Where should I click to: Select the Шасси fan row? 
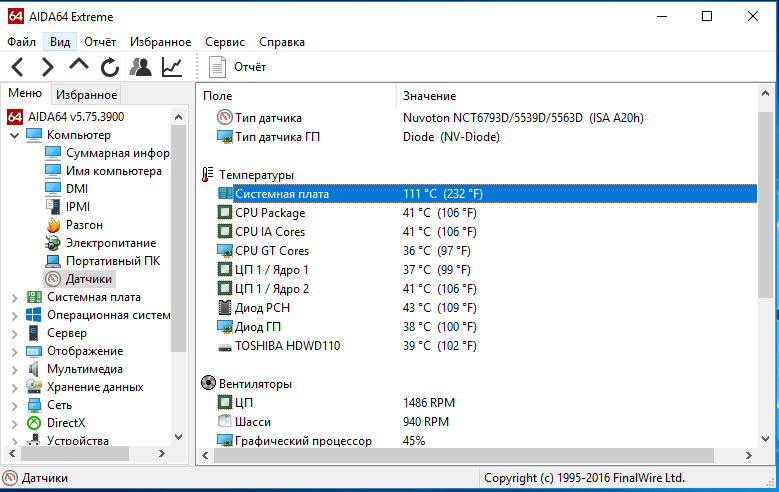(487, 422)
